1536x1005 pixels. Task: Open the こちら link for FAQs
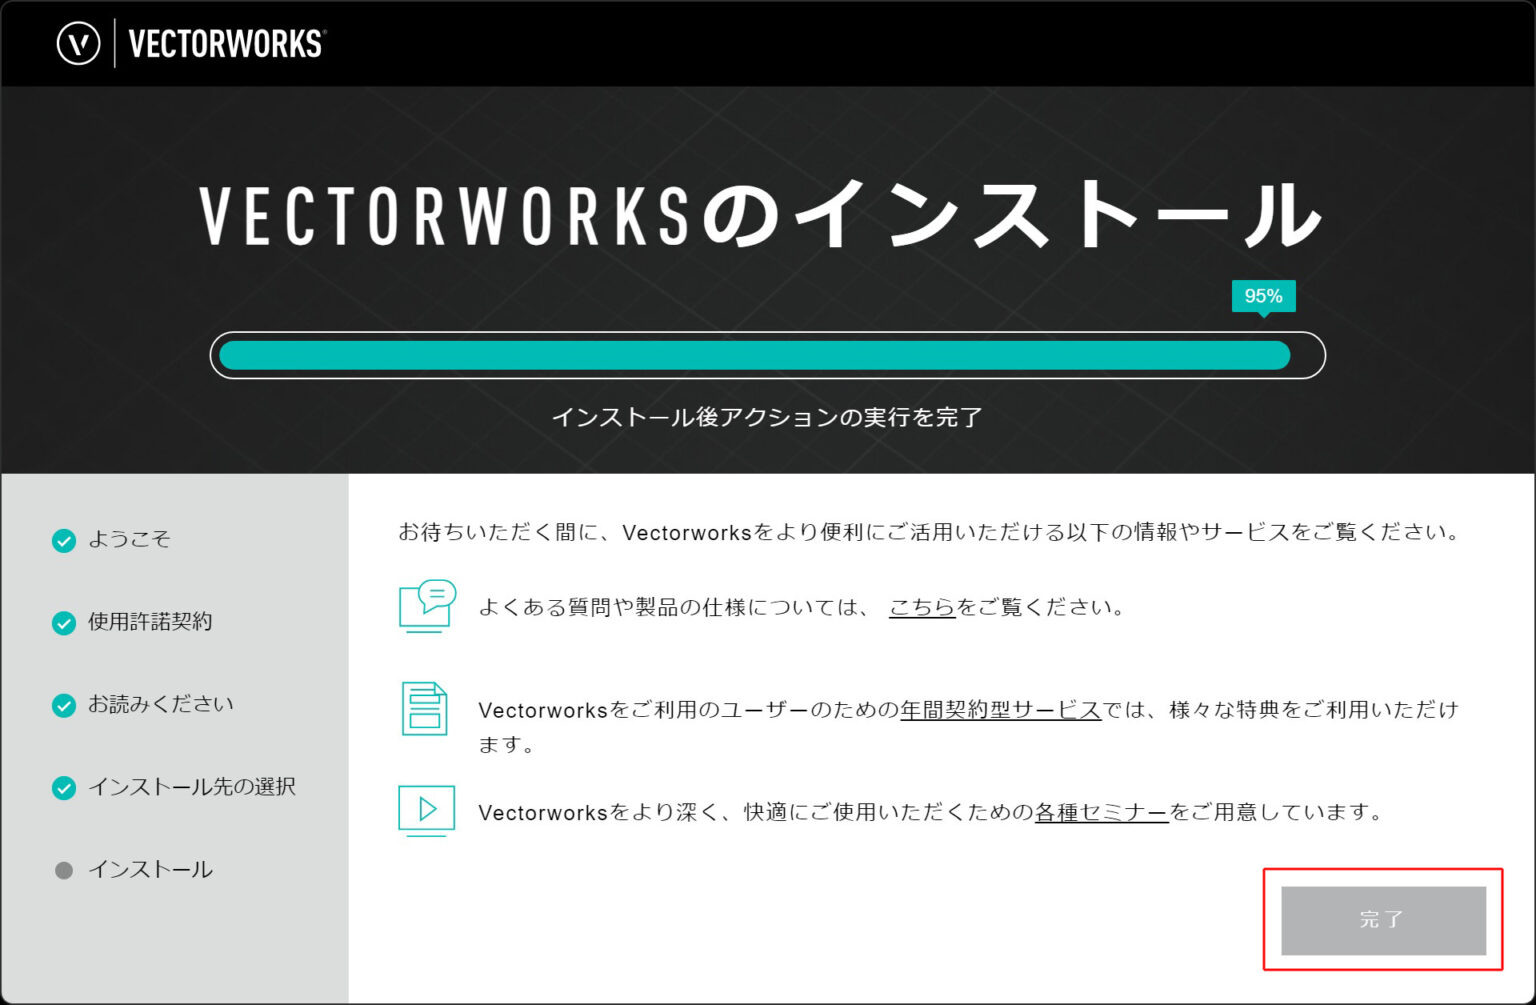click(920, 606)
